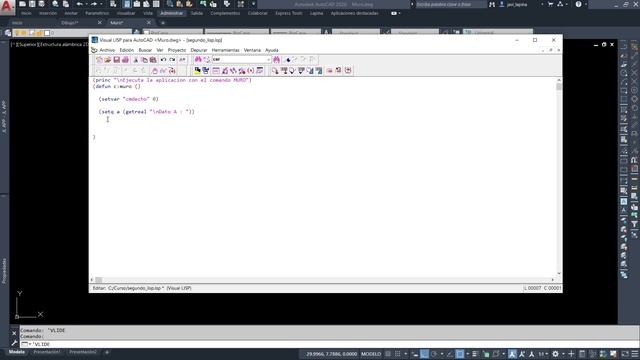Image resolution: width=640 pixels, height=360 pixels.
Task: Toggle polar tracking in status bar
Action: coord(434,354)
